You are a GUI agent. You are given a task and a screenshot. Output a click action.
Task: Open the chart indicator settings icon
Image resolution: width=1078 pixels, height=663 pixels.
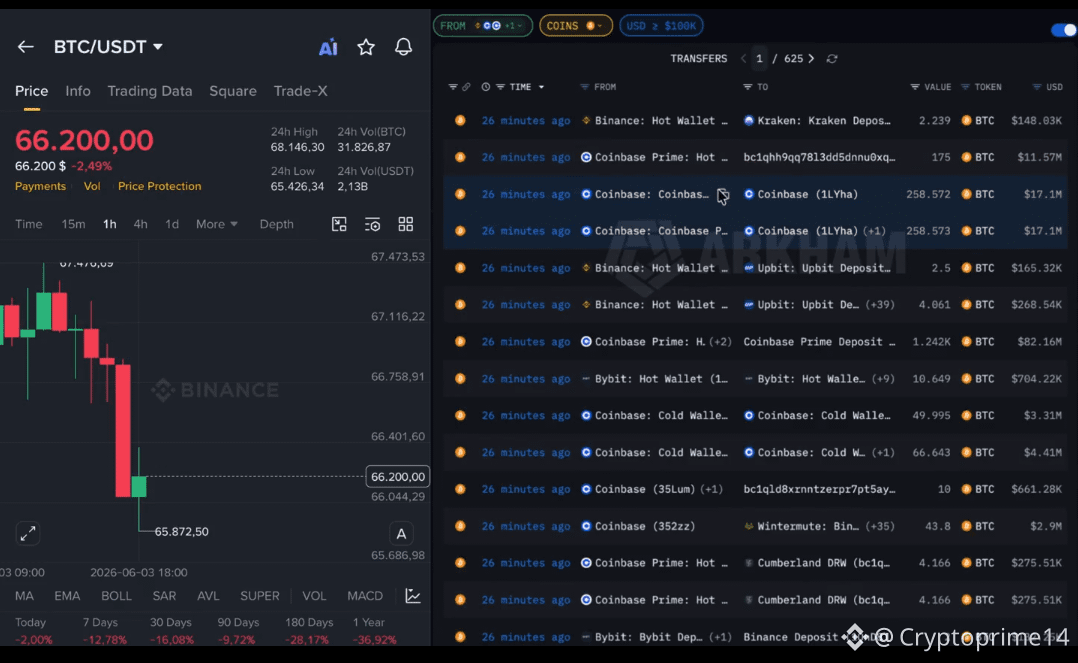pos(372,224)
